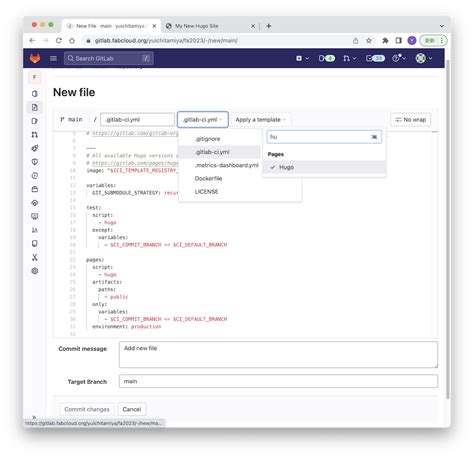Edit the file name field .gitlab-ci.yml
The height and width of the screenshot is (458, 474).
[x=137, y=120]
